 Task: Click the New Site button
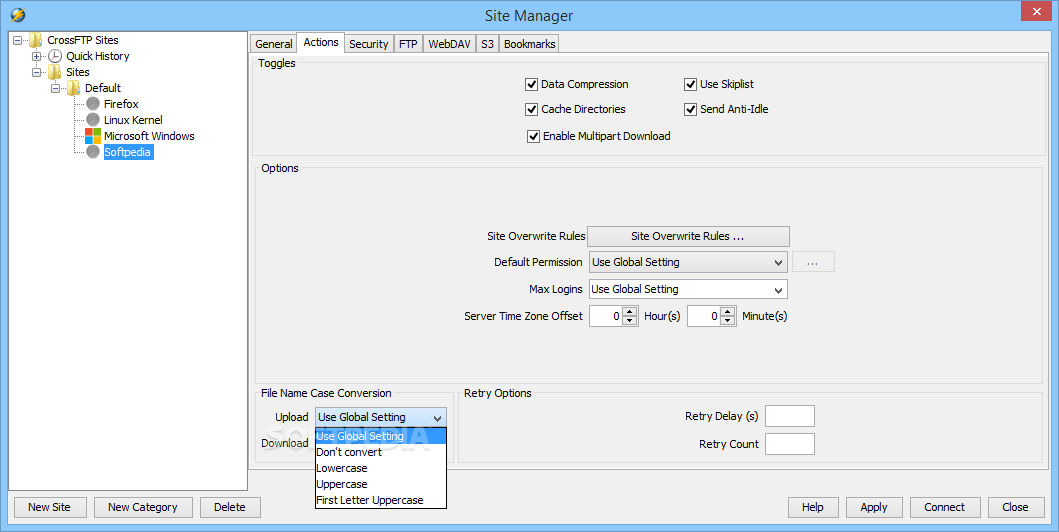pyautogui.click(x=49, y=508)
